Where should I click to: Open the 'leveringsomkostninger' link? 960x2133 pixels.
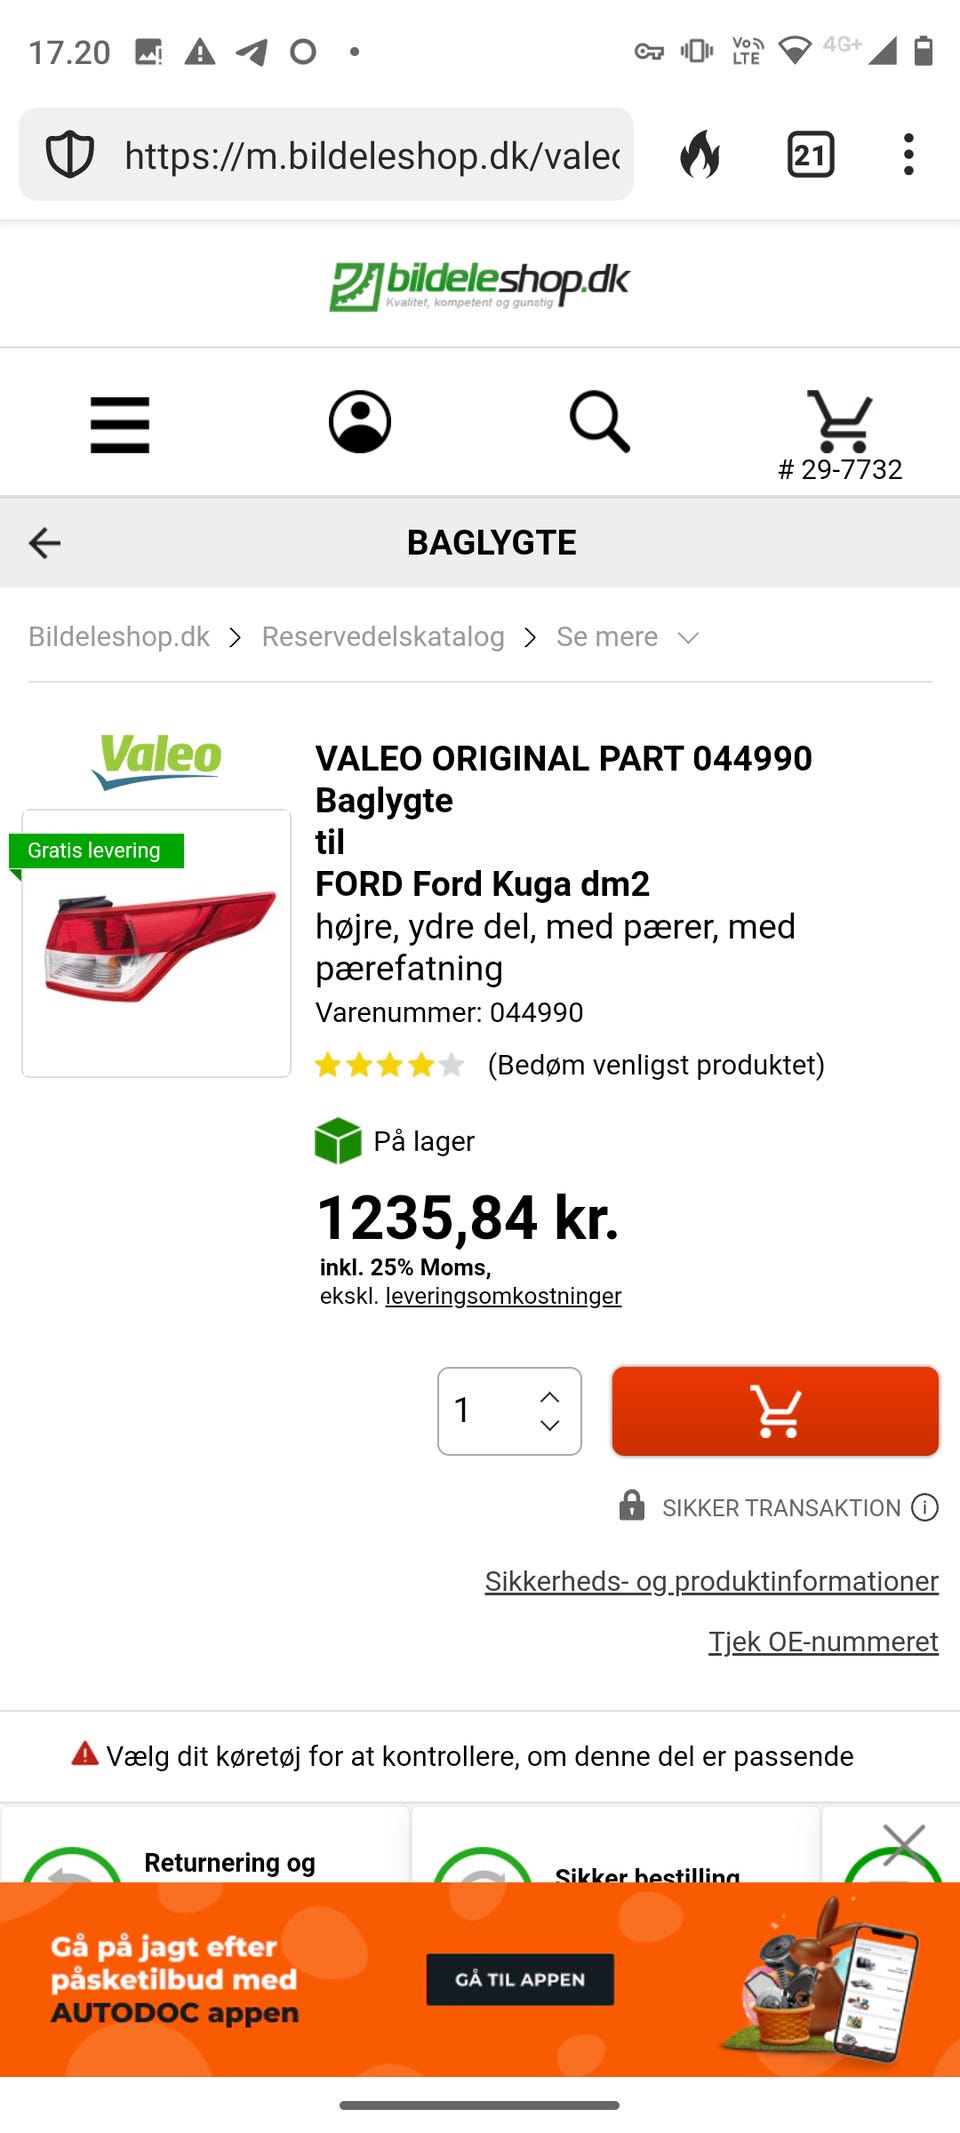[x=503, y=1296]
